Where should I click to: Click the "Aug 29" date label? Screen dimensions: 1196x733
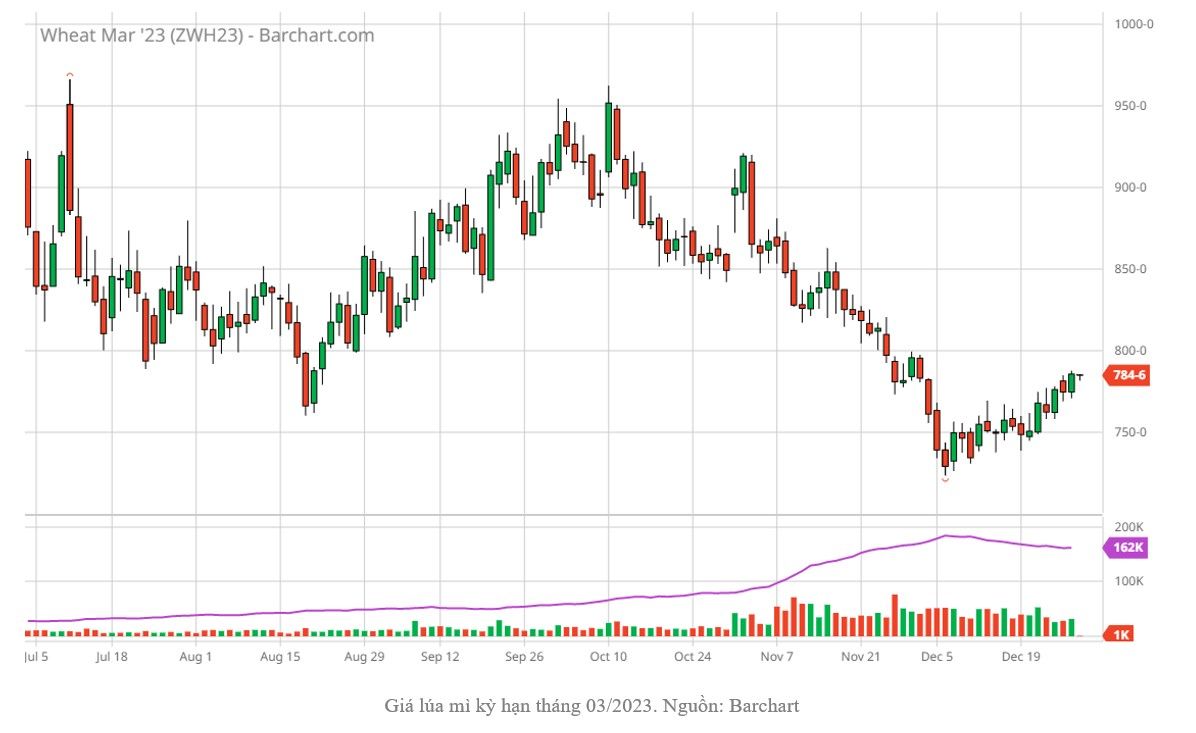point(365,657)
